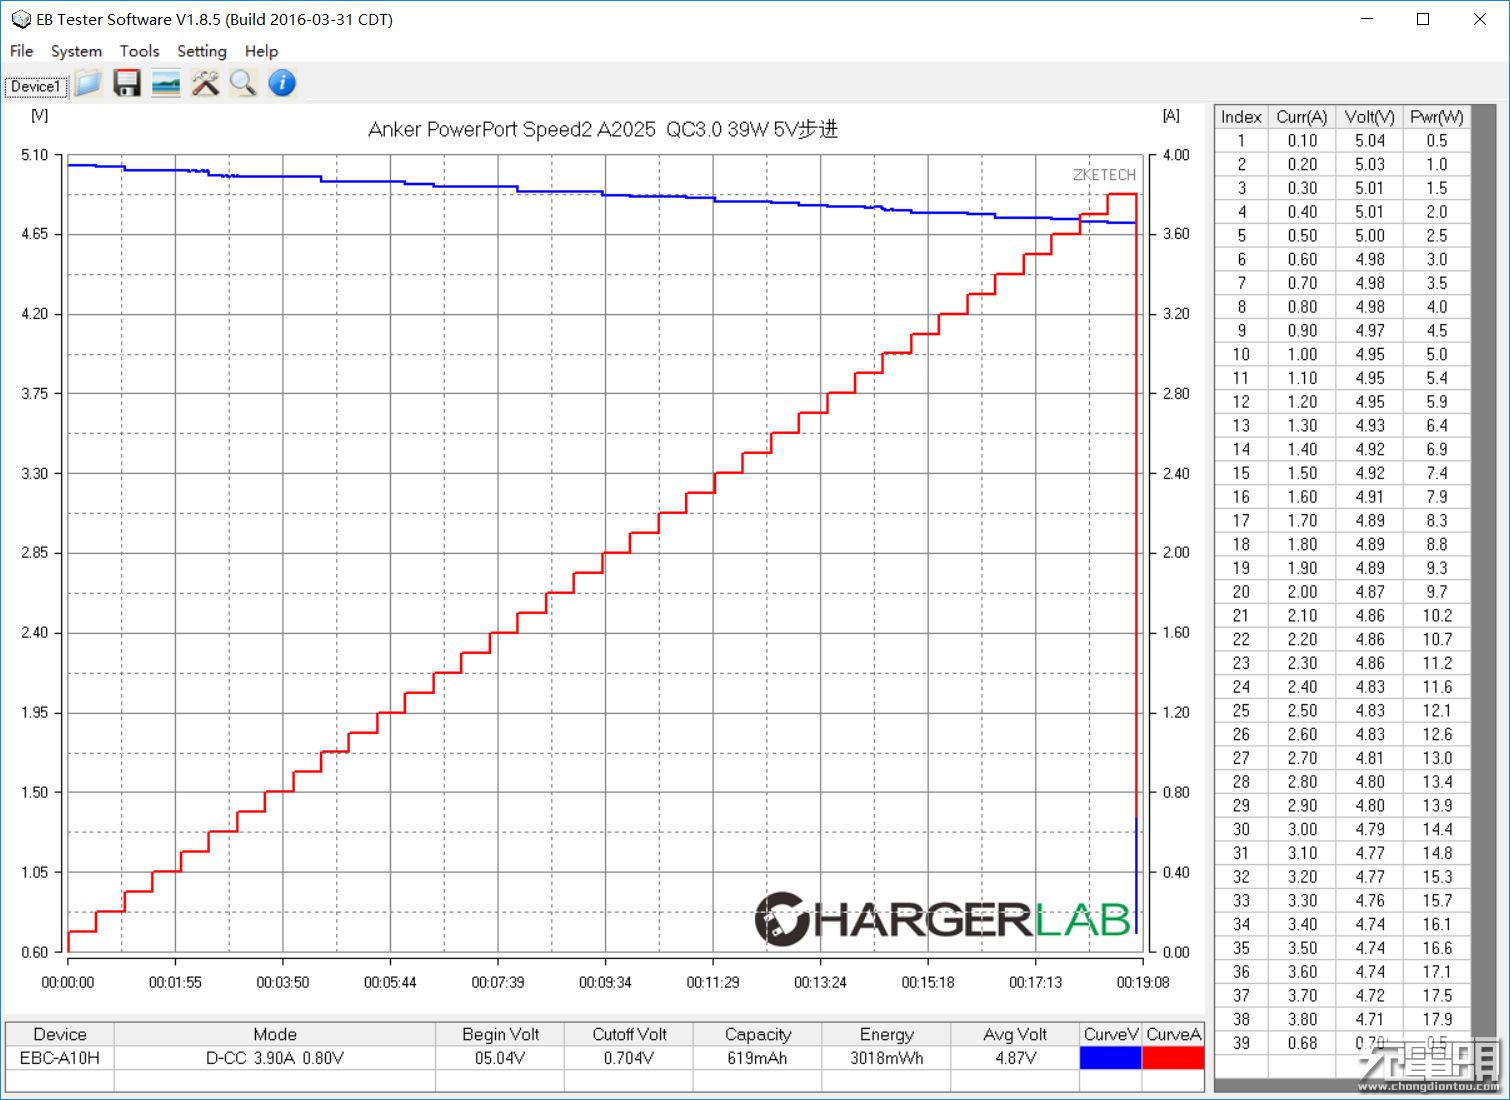Select the 4.87V average volt cell
The height and width of the screenshot is (1100, 1510).
point(1015,1058)
